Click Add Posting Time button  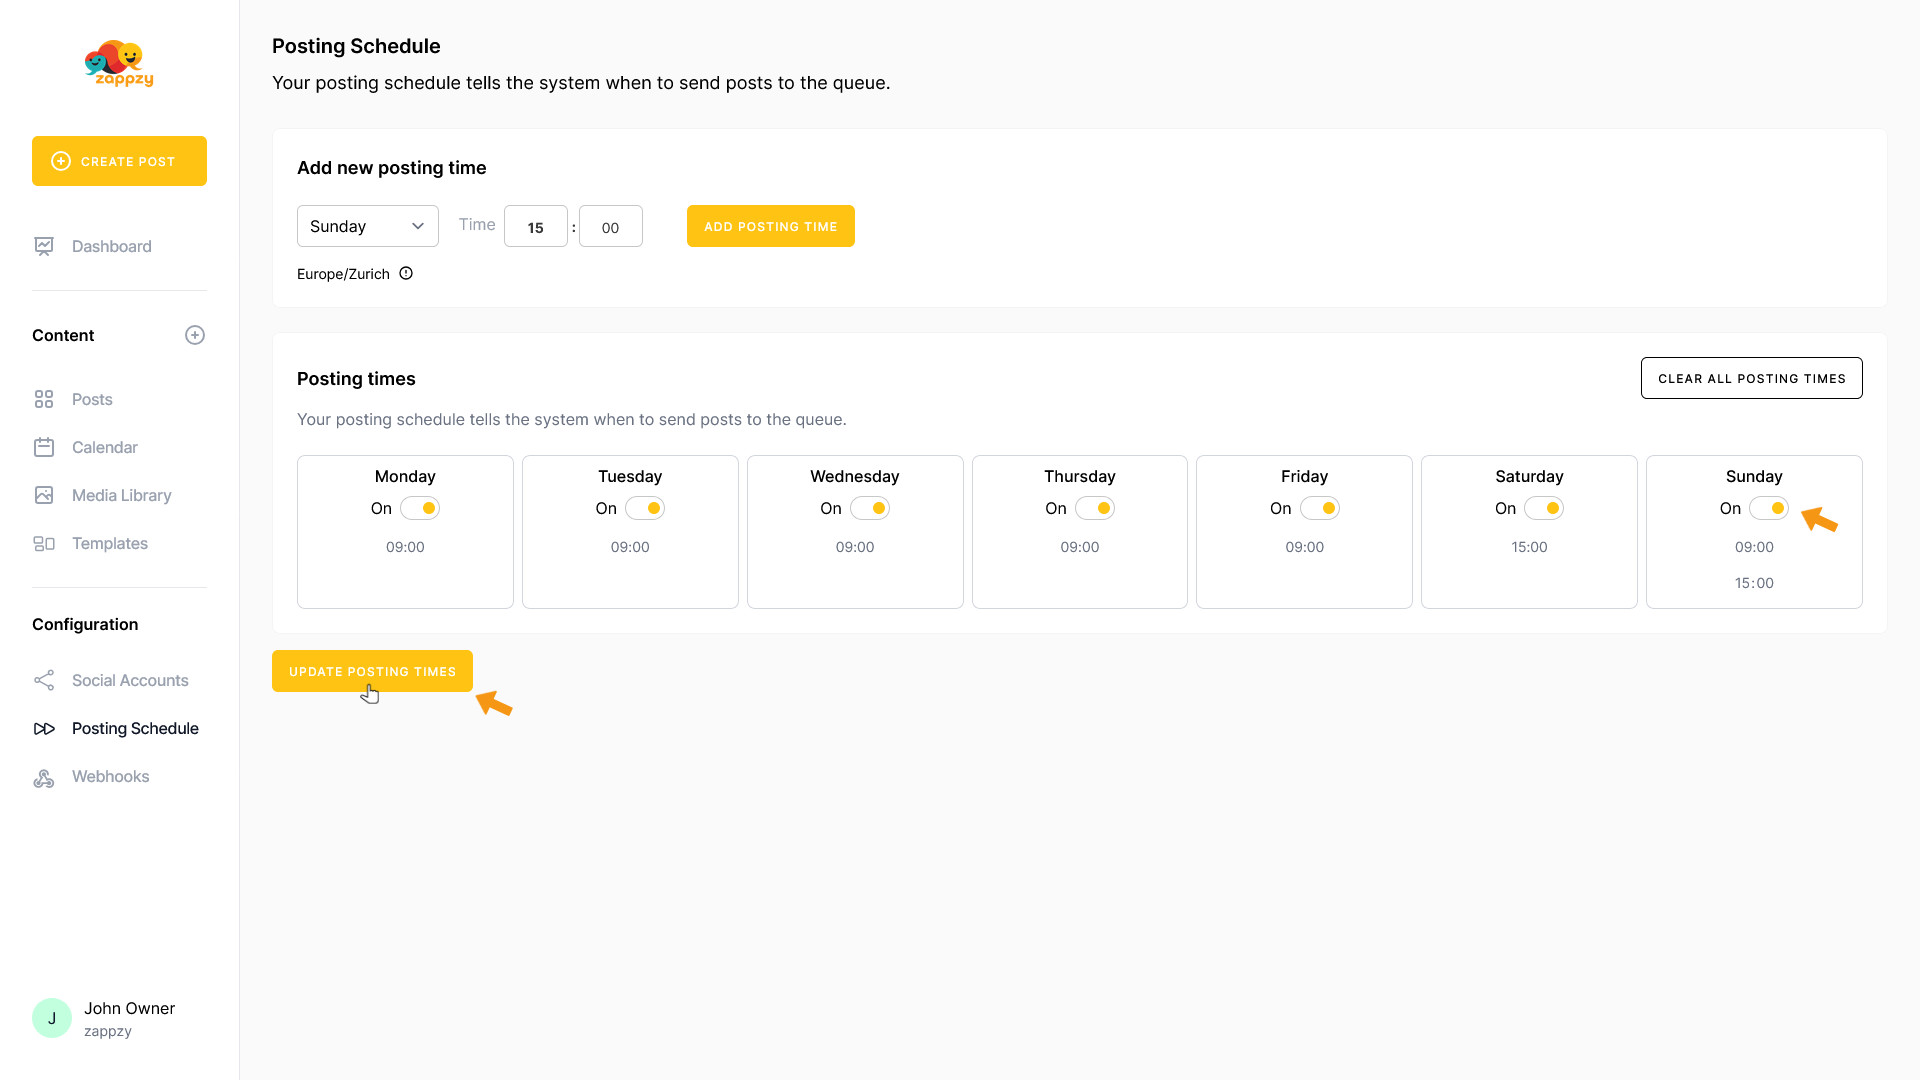(770, 226)
